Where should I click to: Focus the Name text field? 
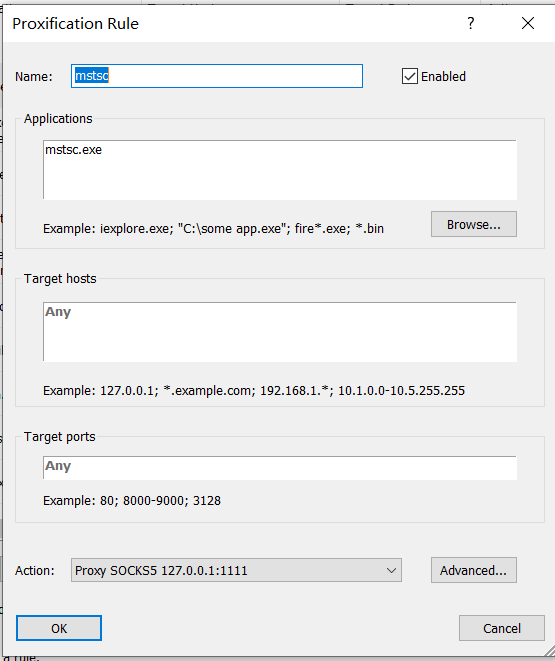click(x=217, y=76)
